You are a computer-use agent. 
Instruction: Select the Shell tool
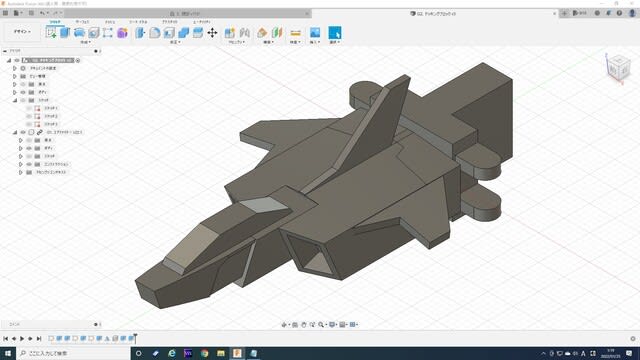tap(169, 33)
